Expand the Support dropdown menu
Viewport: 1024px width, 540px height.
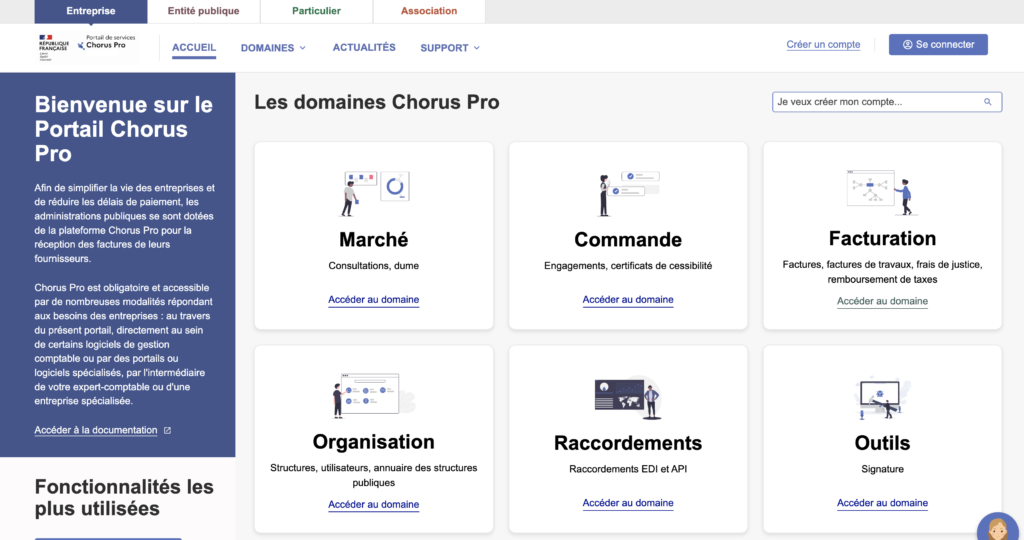click(450, 48)
